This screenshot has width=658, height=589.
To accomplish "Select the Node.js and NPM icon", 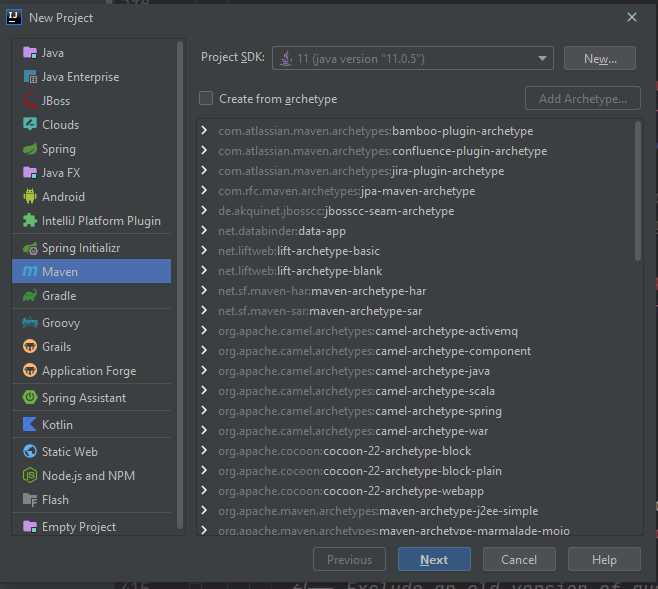I will click(x=30, y=475).
